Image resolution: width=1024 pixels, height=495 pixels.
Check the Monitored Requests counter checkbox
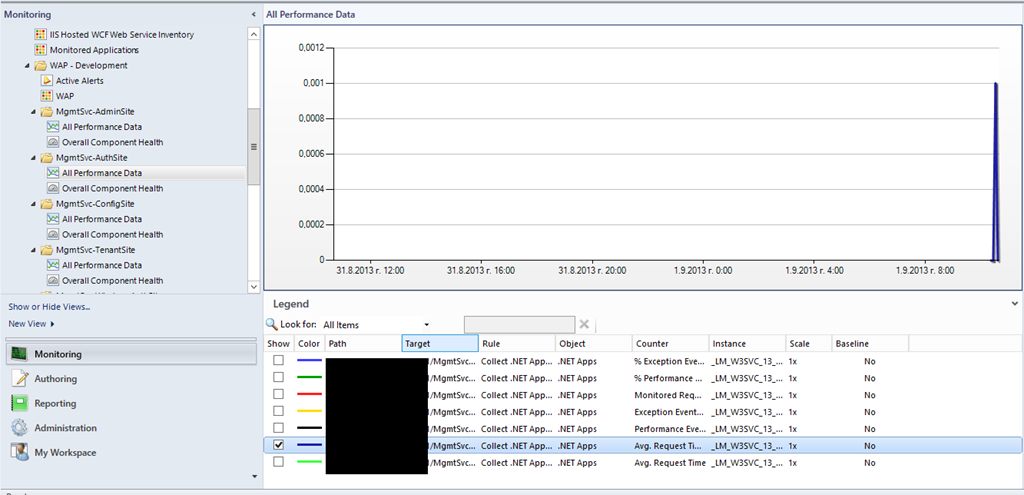click(278, 394)
